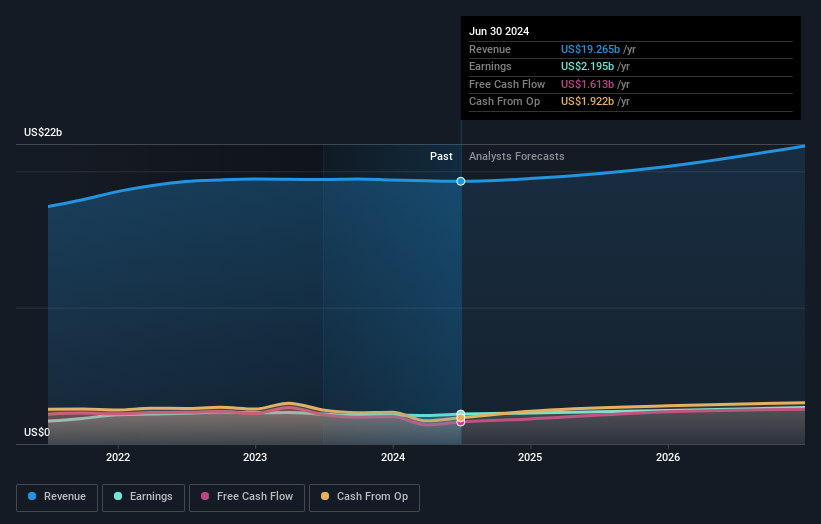This screenshot has height=524, width=821.
Task: Toggle the Free Cash Flow legend button
Action: [247, 497]
